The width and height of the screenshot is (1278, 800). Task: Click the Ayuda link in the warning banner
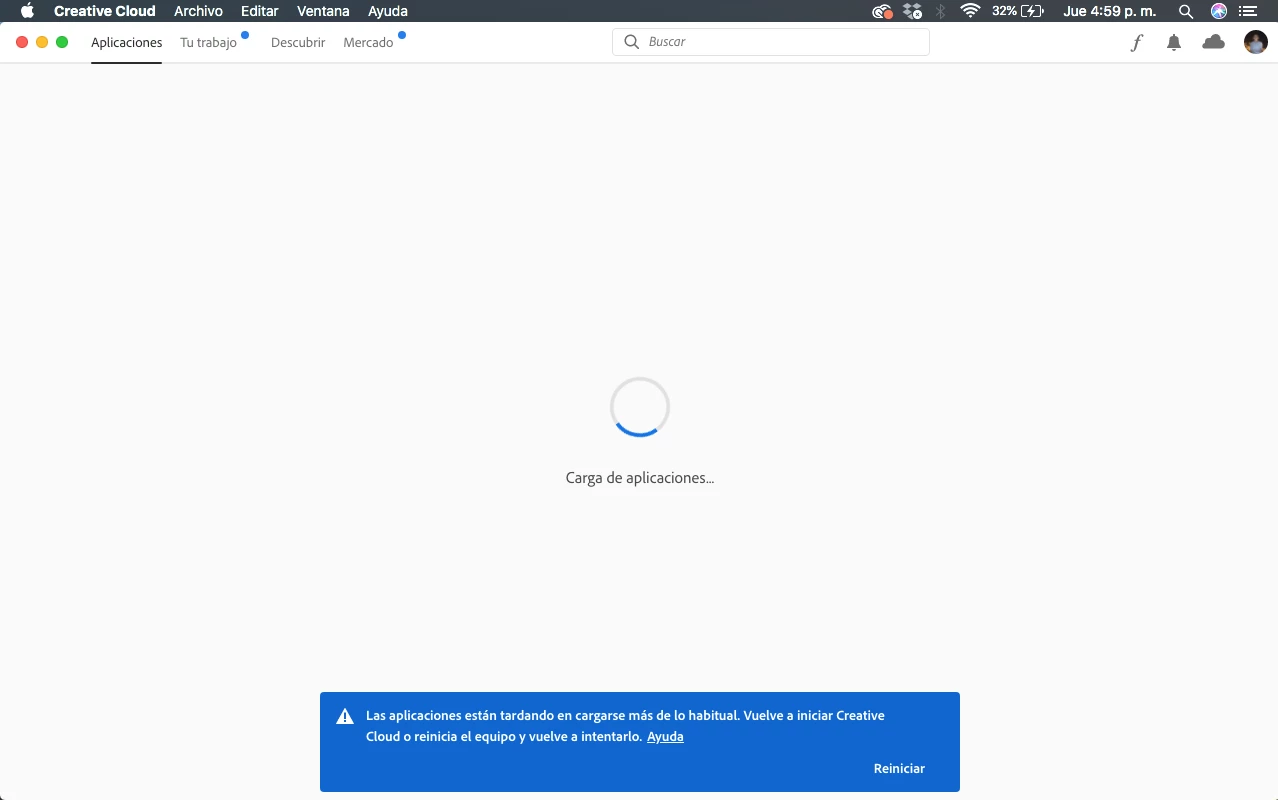point(665,737)
